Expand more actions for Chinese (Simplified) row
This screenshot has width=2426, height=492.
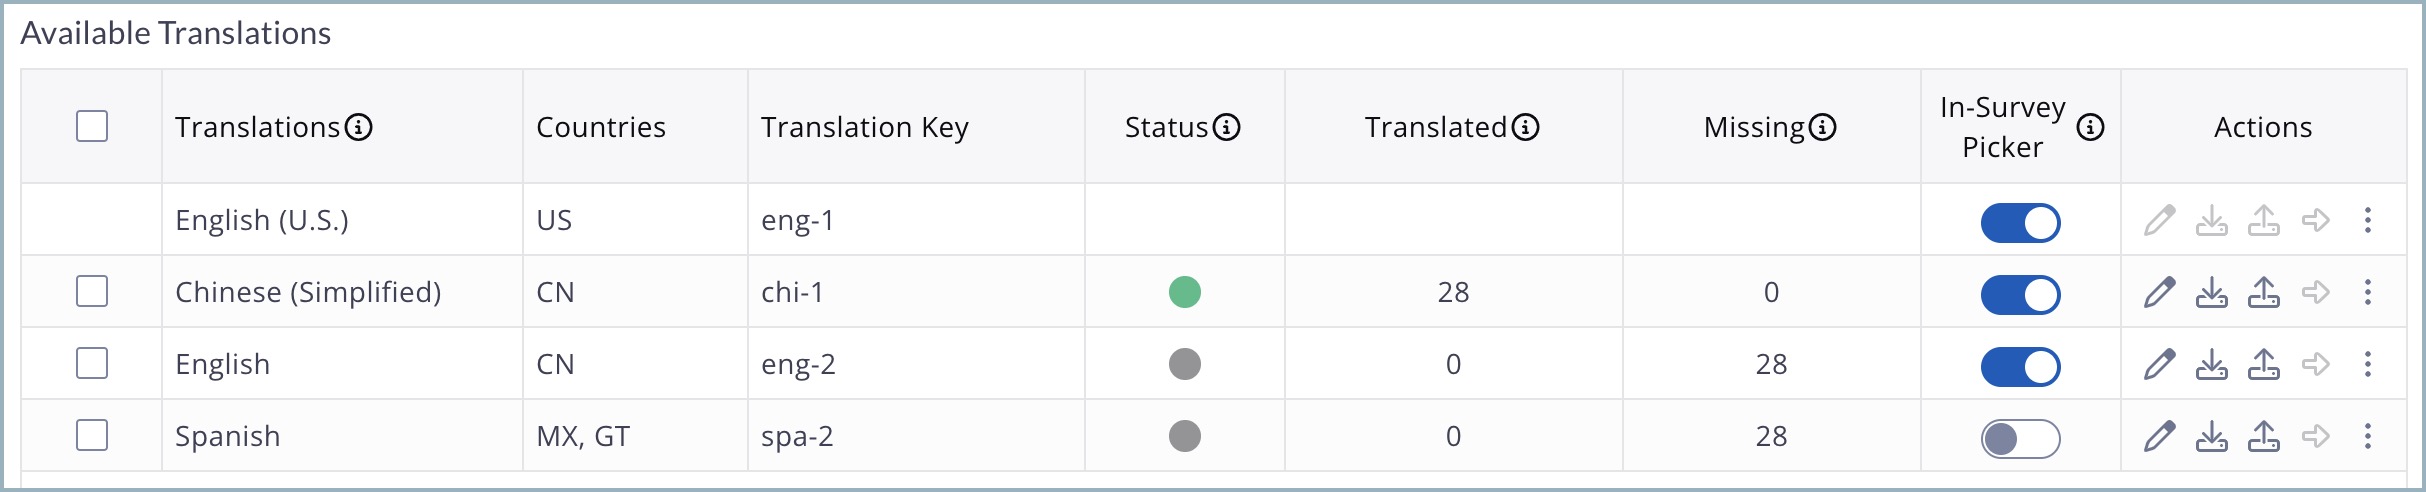[2367, 292]
